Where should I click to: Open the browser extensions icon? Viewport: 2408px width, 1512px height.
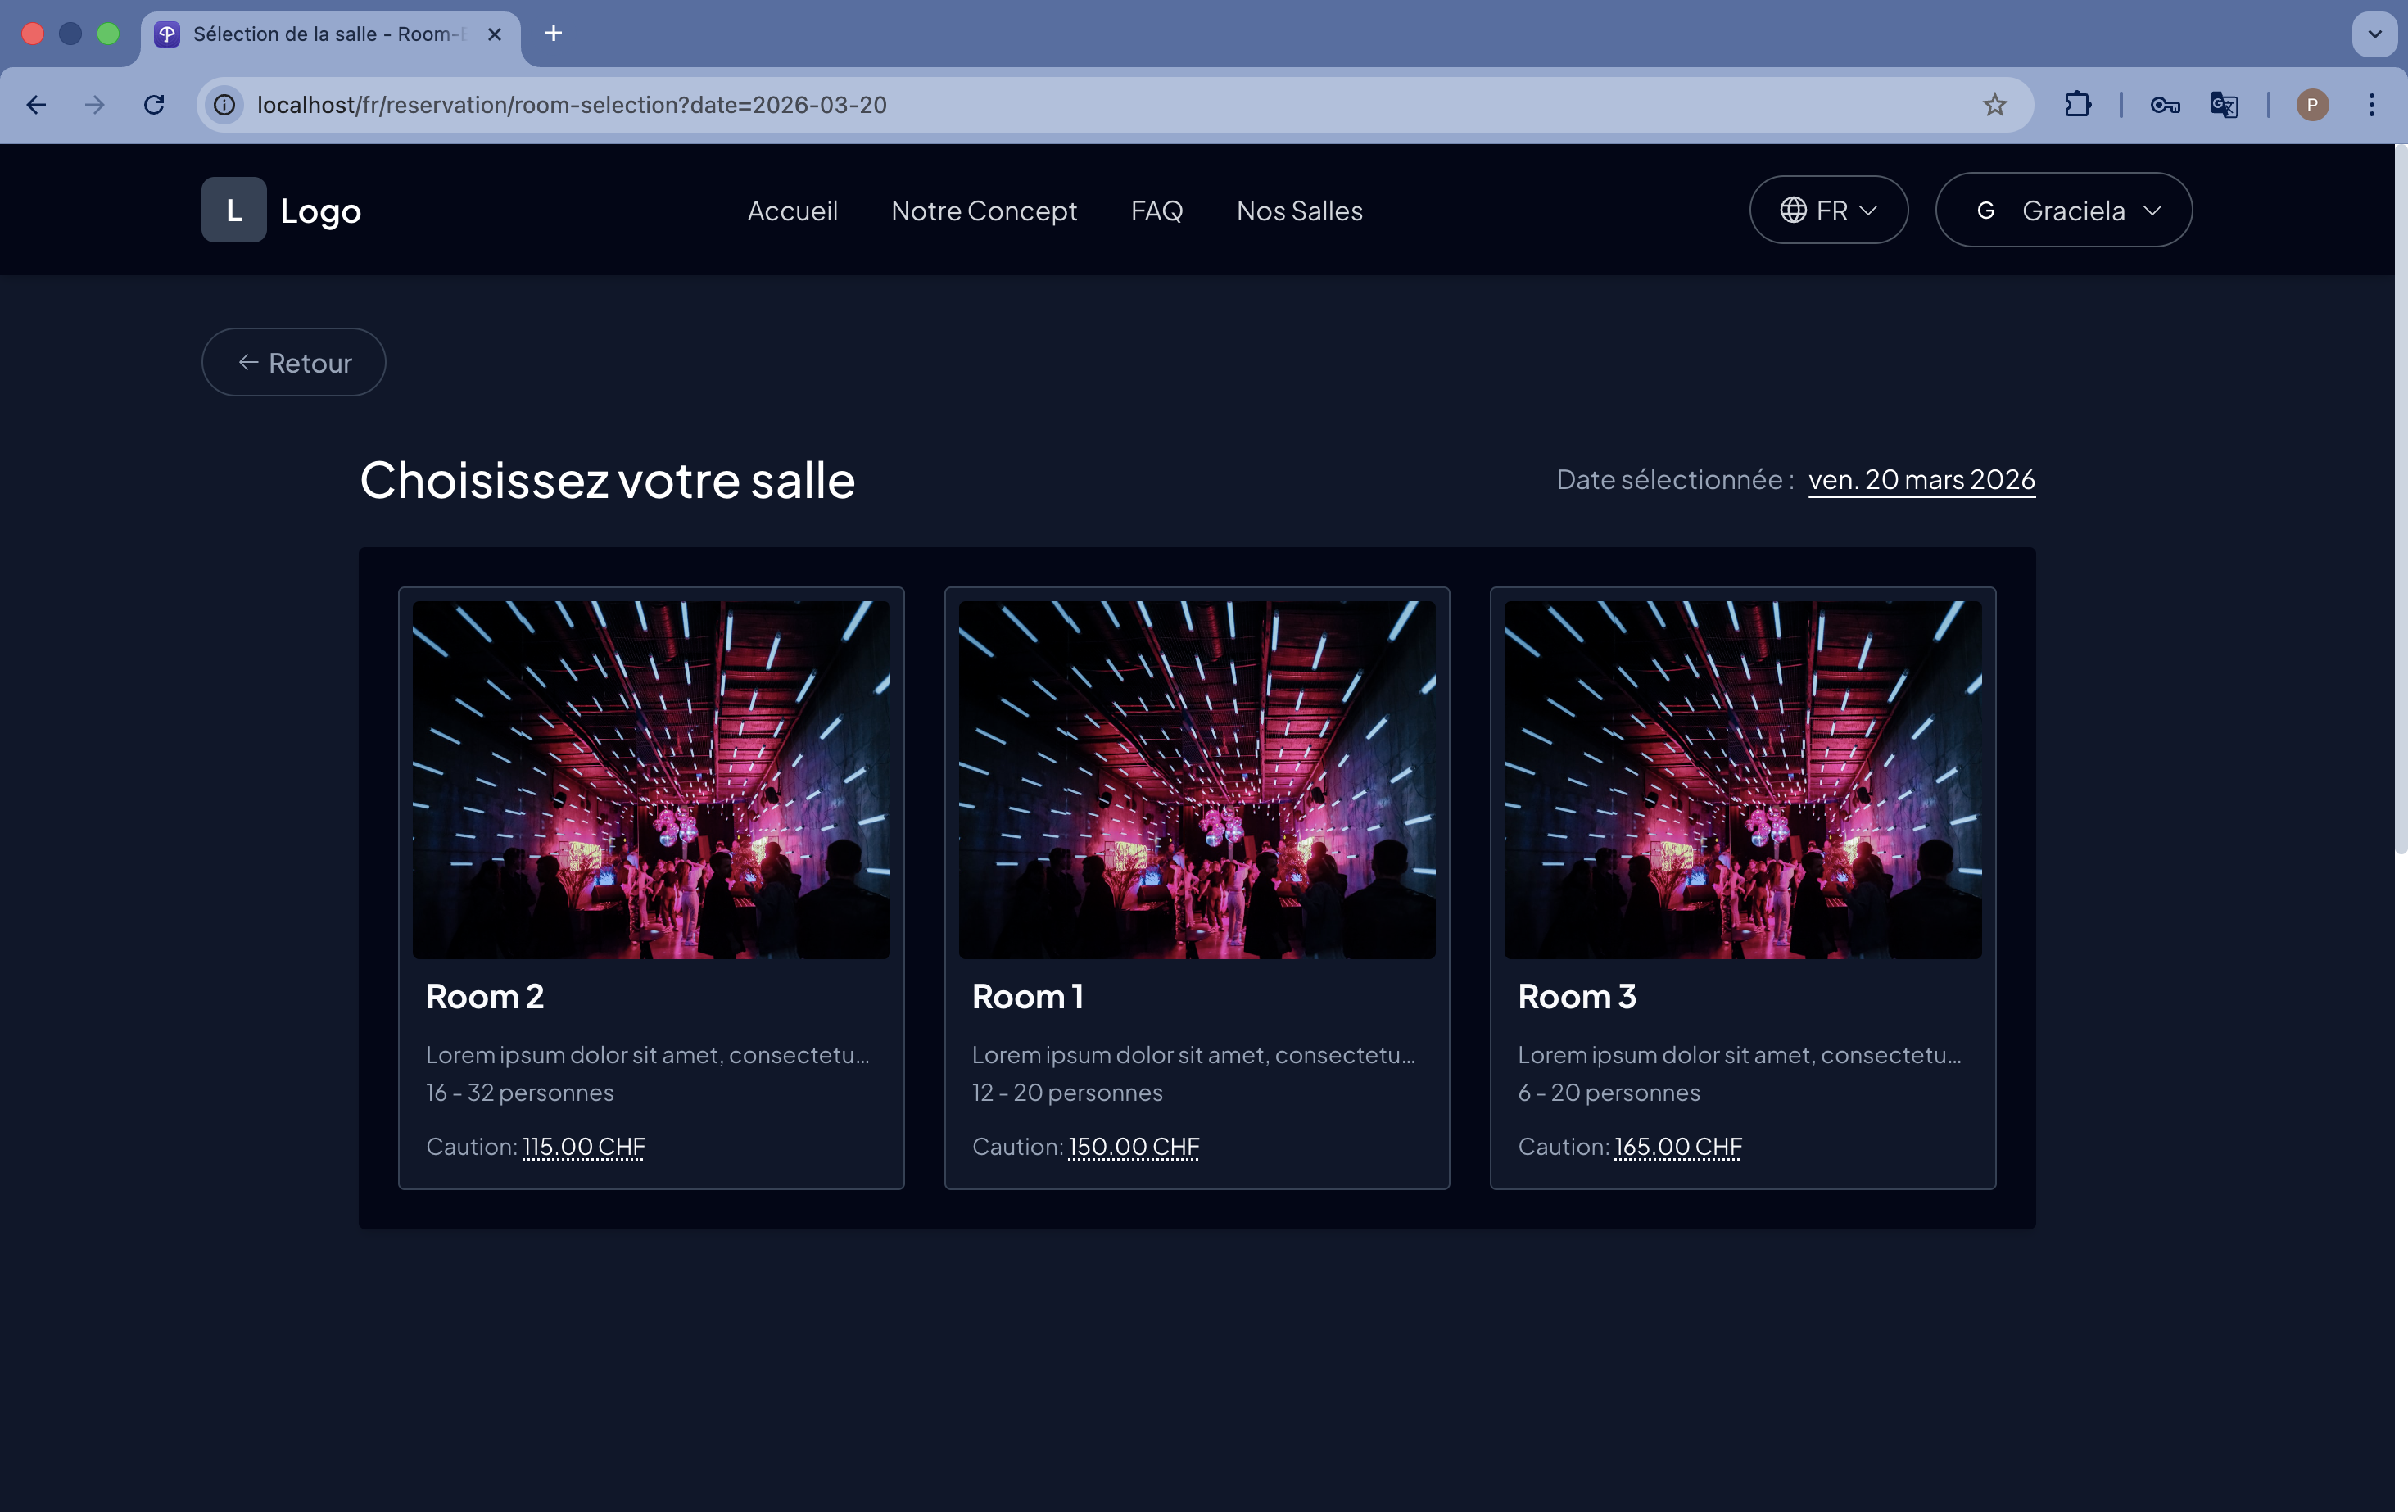pos(2077,104)
